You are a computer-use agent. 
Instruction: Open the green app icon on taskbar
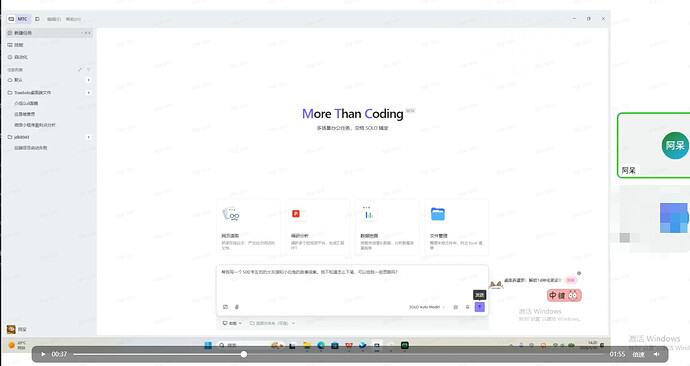pyautogui.click(x=404, y=345)
